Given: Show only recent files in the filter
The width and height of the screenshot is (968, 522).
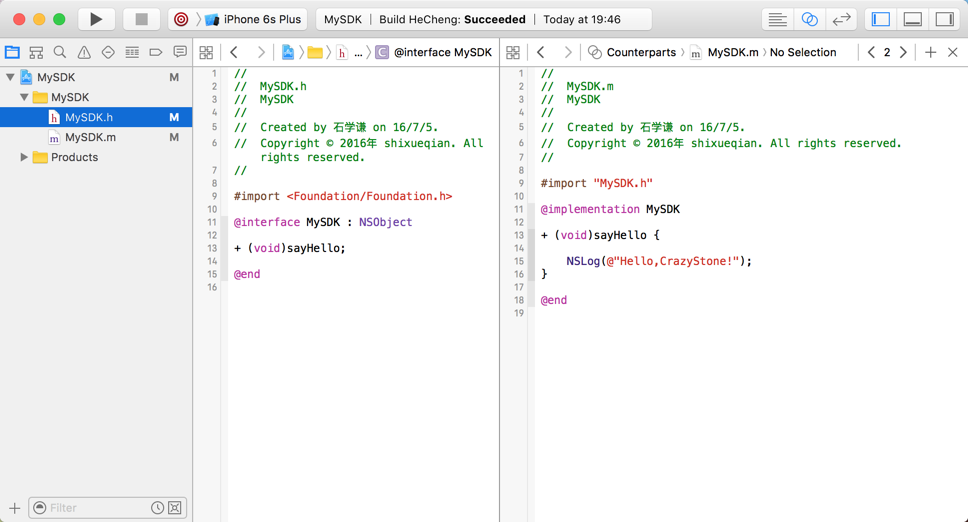Looking at the screenshot, I should [x=157, y=508].
